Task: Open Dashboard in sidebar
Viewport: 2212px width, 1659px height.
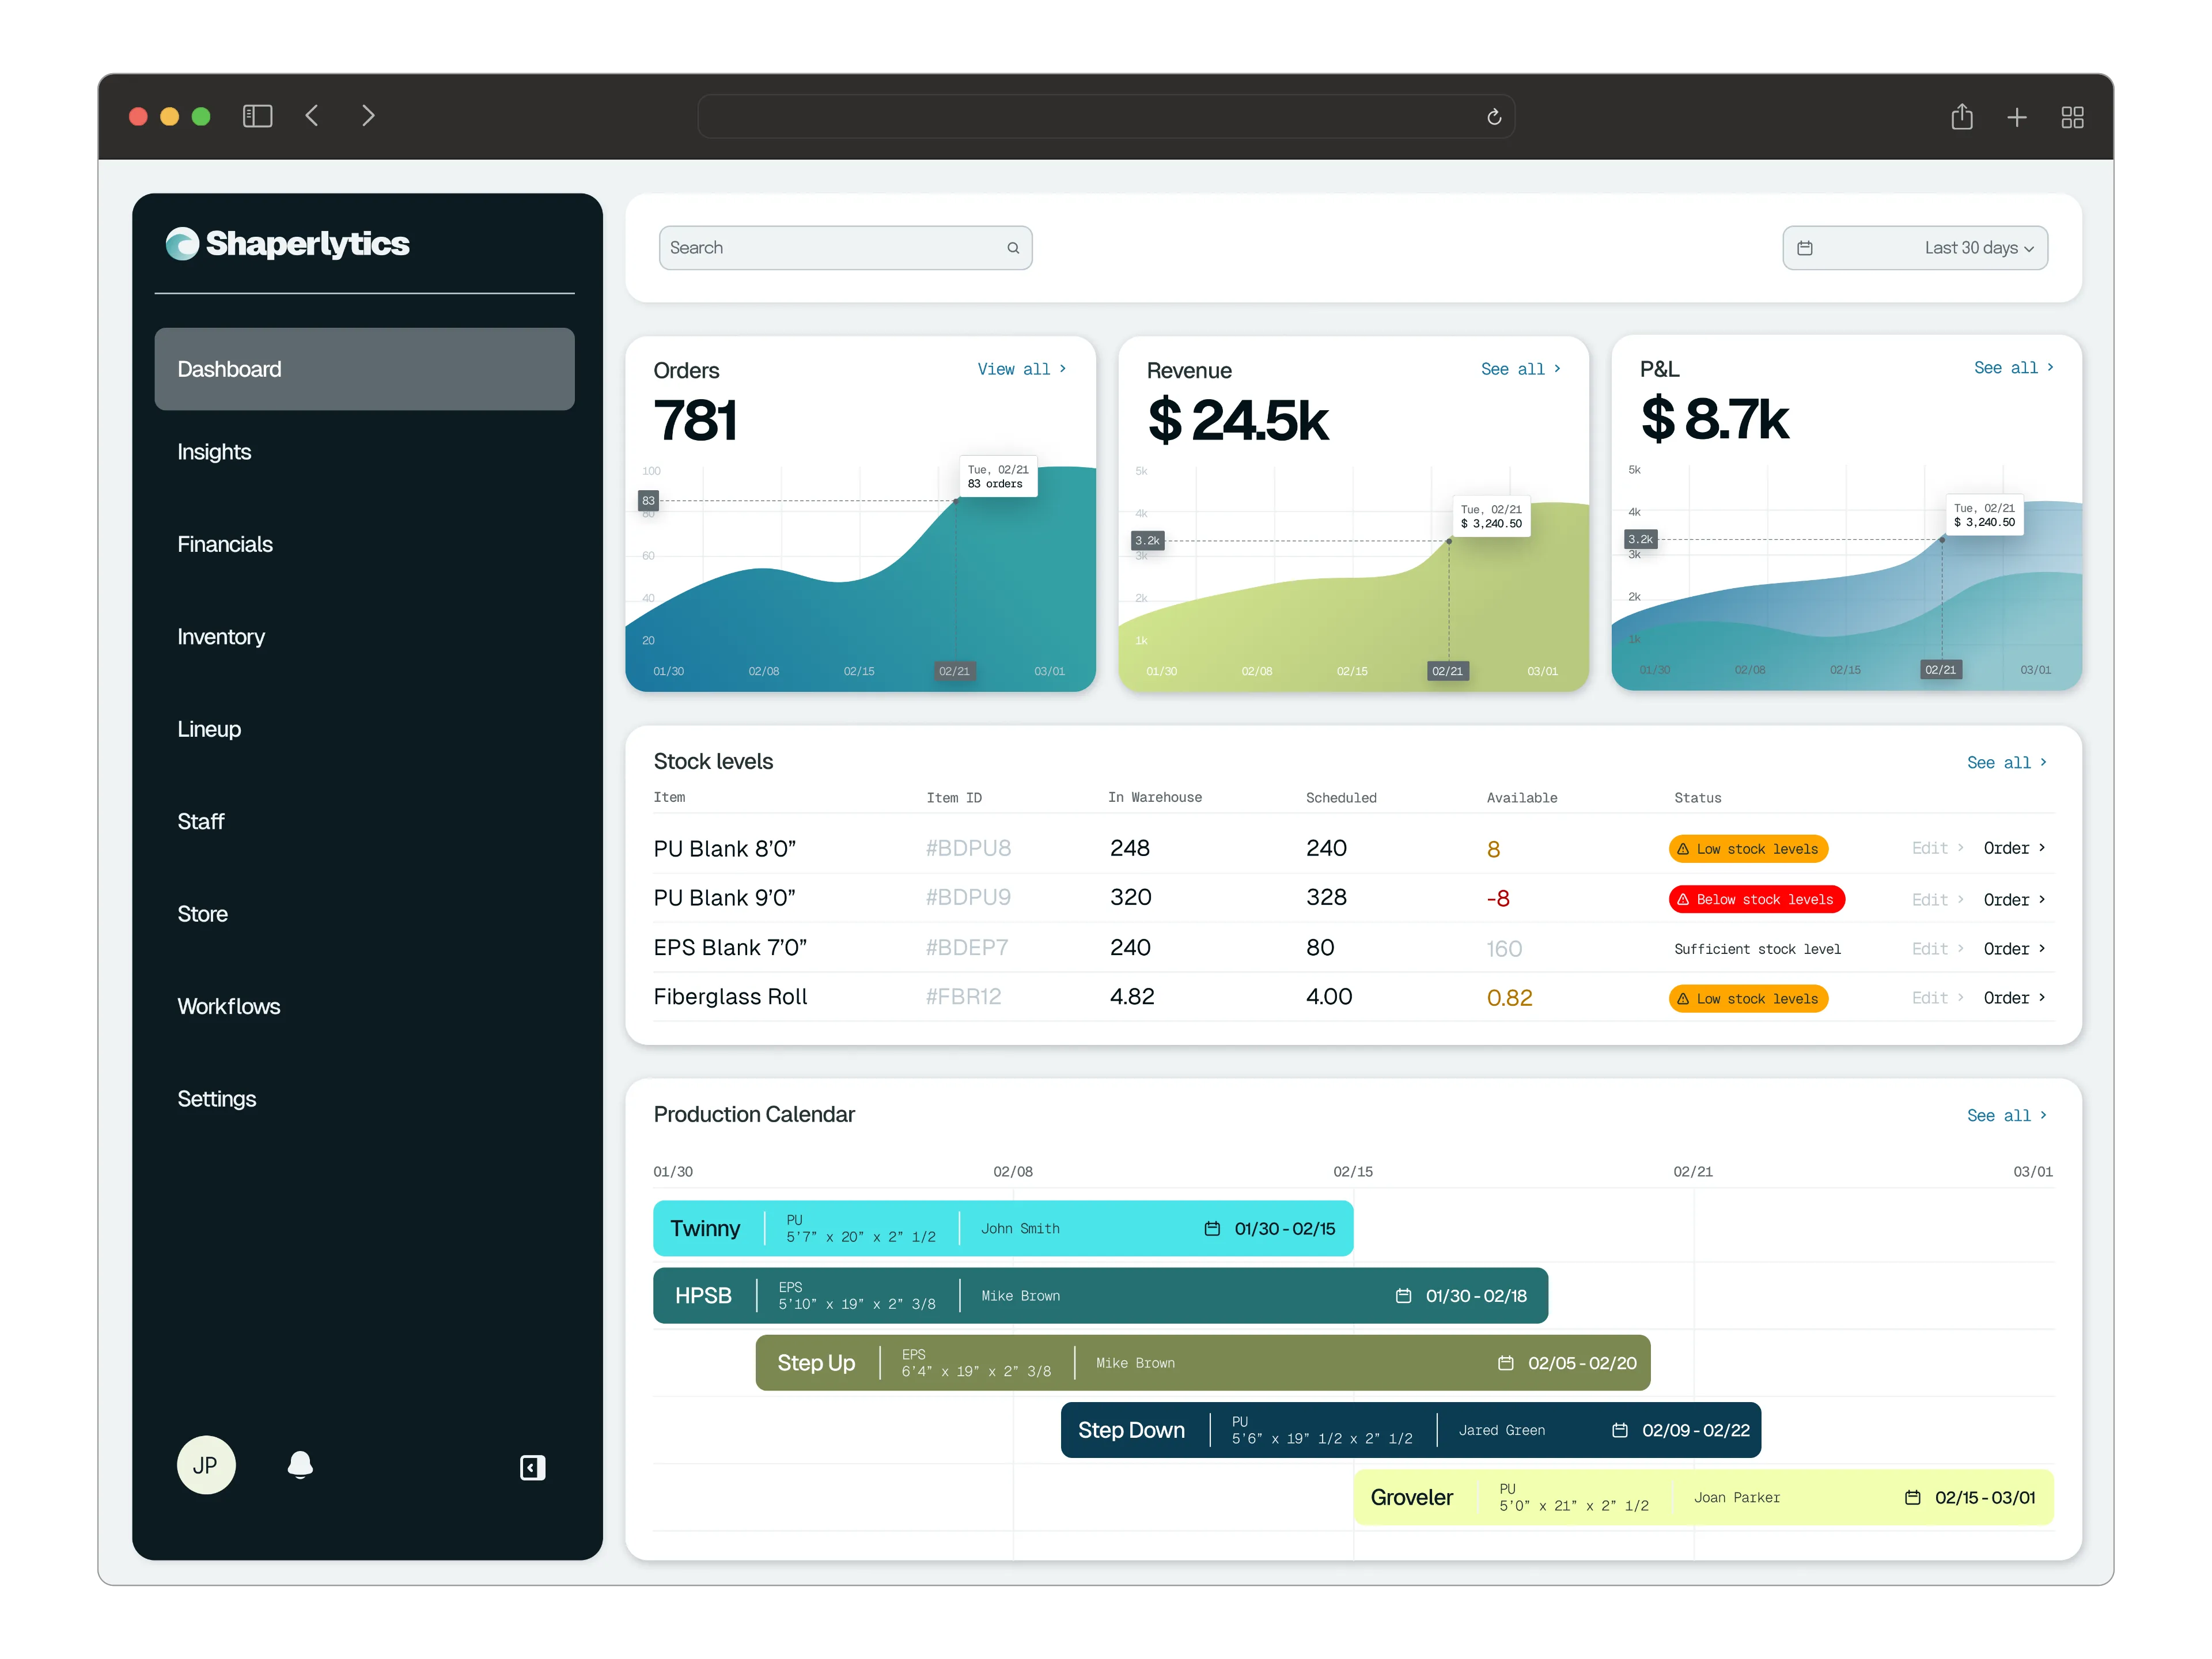Action: point(365,369)
